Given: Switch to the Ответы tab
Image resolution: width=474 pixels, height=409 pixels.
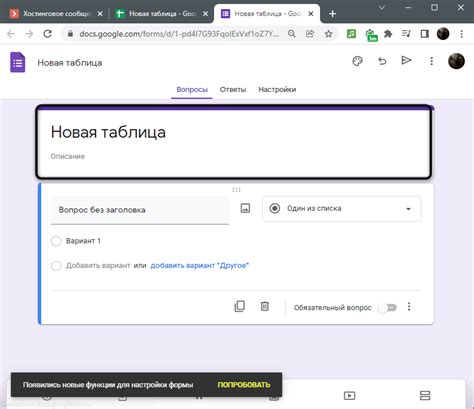Looking at the screenshot, I should [x=233, y=89].
